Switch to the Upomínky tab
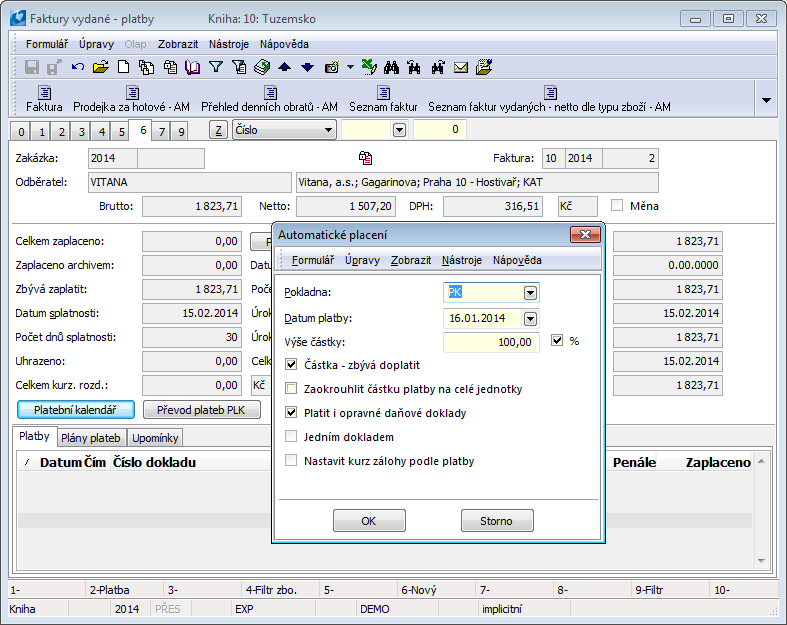 (155, 438)
